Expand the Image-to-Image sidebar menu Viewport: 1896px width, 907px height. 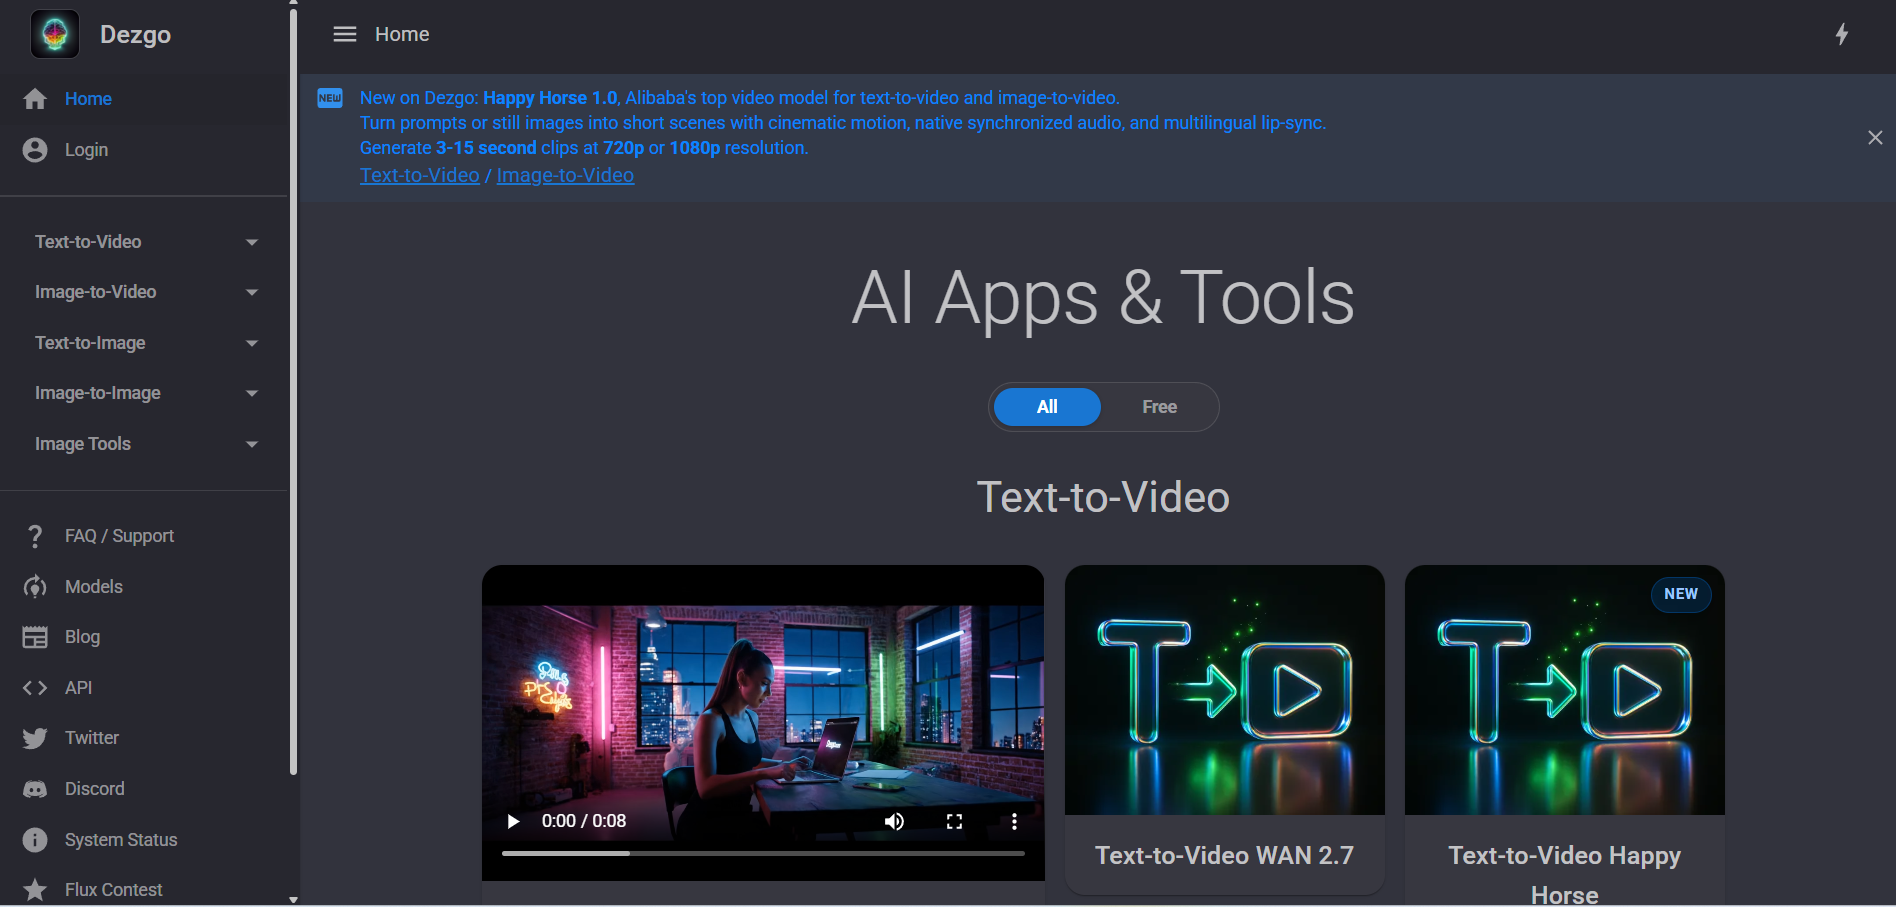146,393
